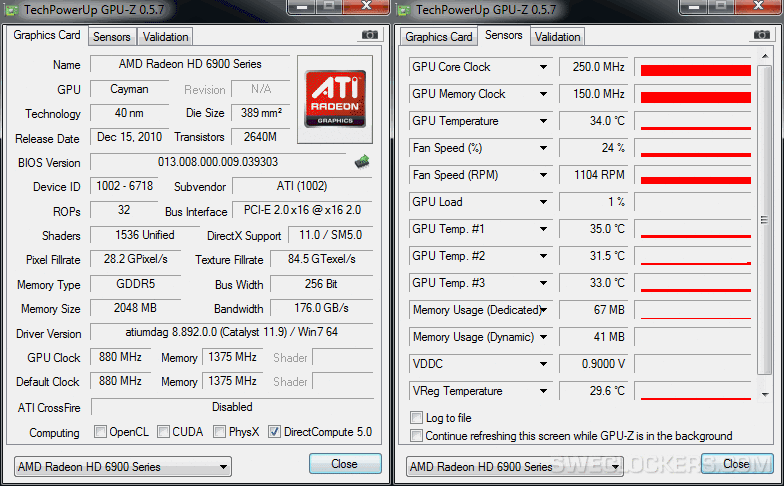Screen dimensions: 784x486
Task: Click the camera screenshot icon in Sensors window
Action: [x=762, y=34]
